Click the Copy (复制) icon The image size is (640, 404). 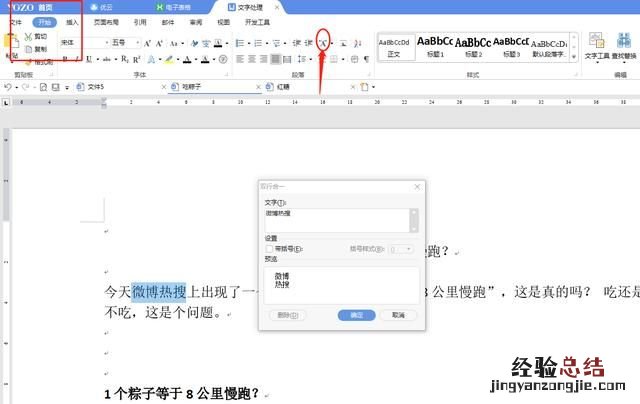[28, 49]
